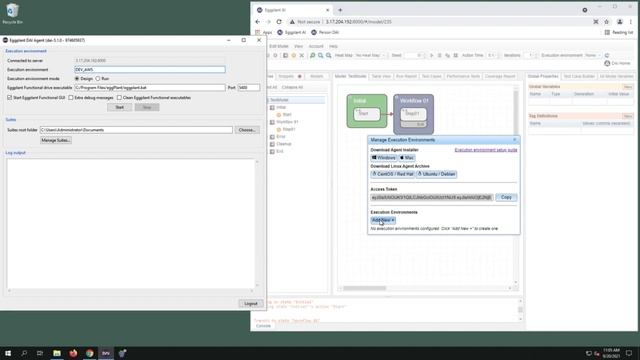The width and height of the screenshot is (640, 360).
Task: Close the Manage Execution Environments dialog
Action: coord(514,140)
